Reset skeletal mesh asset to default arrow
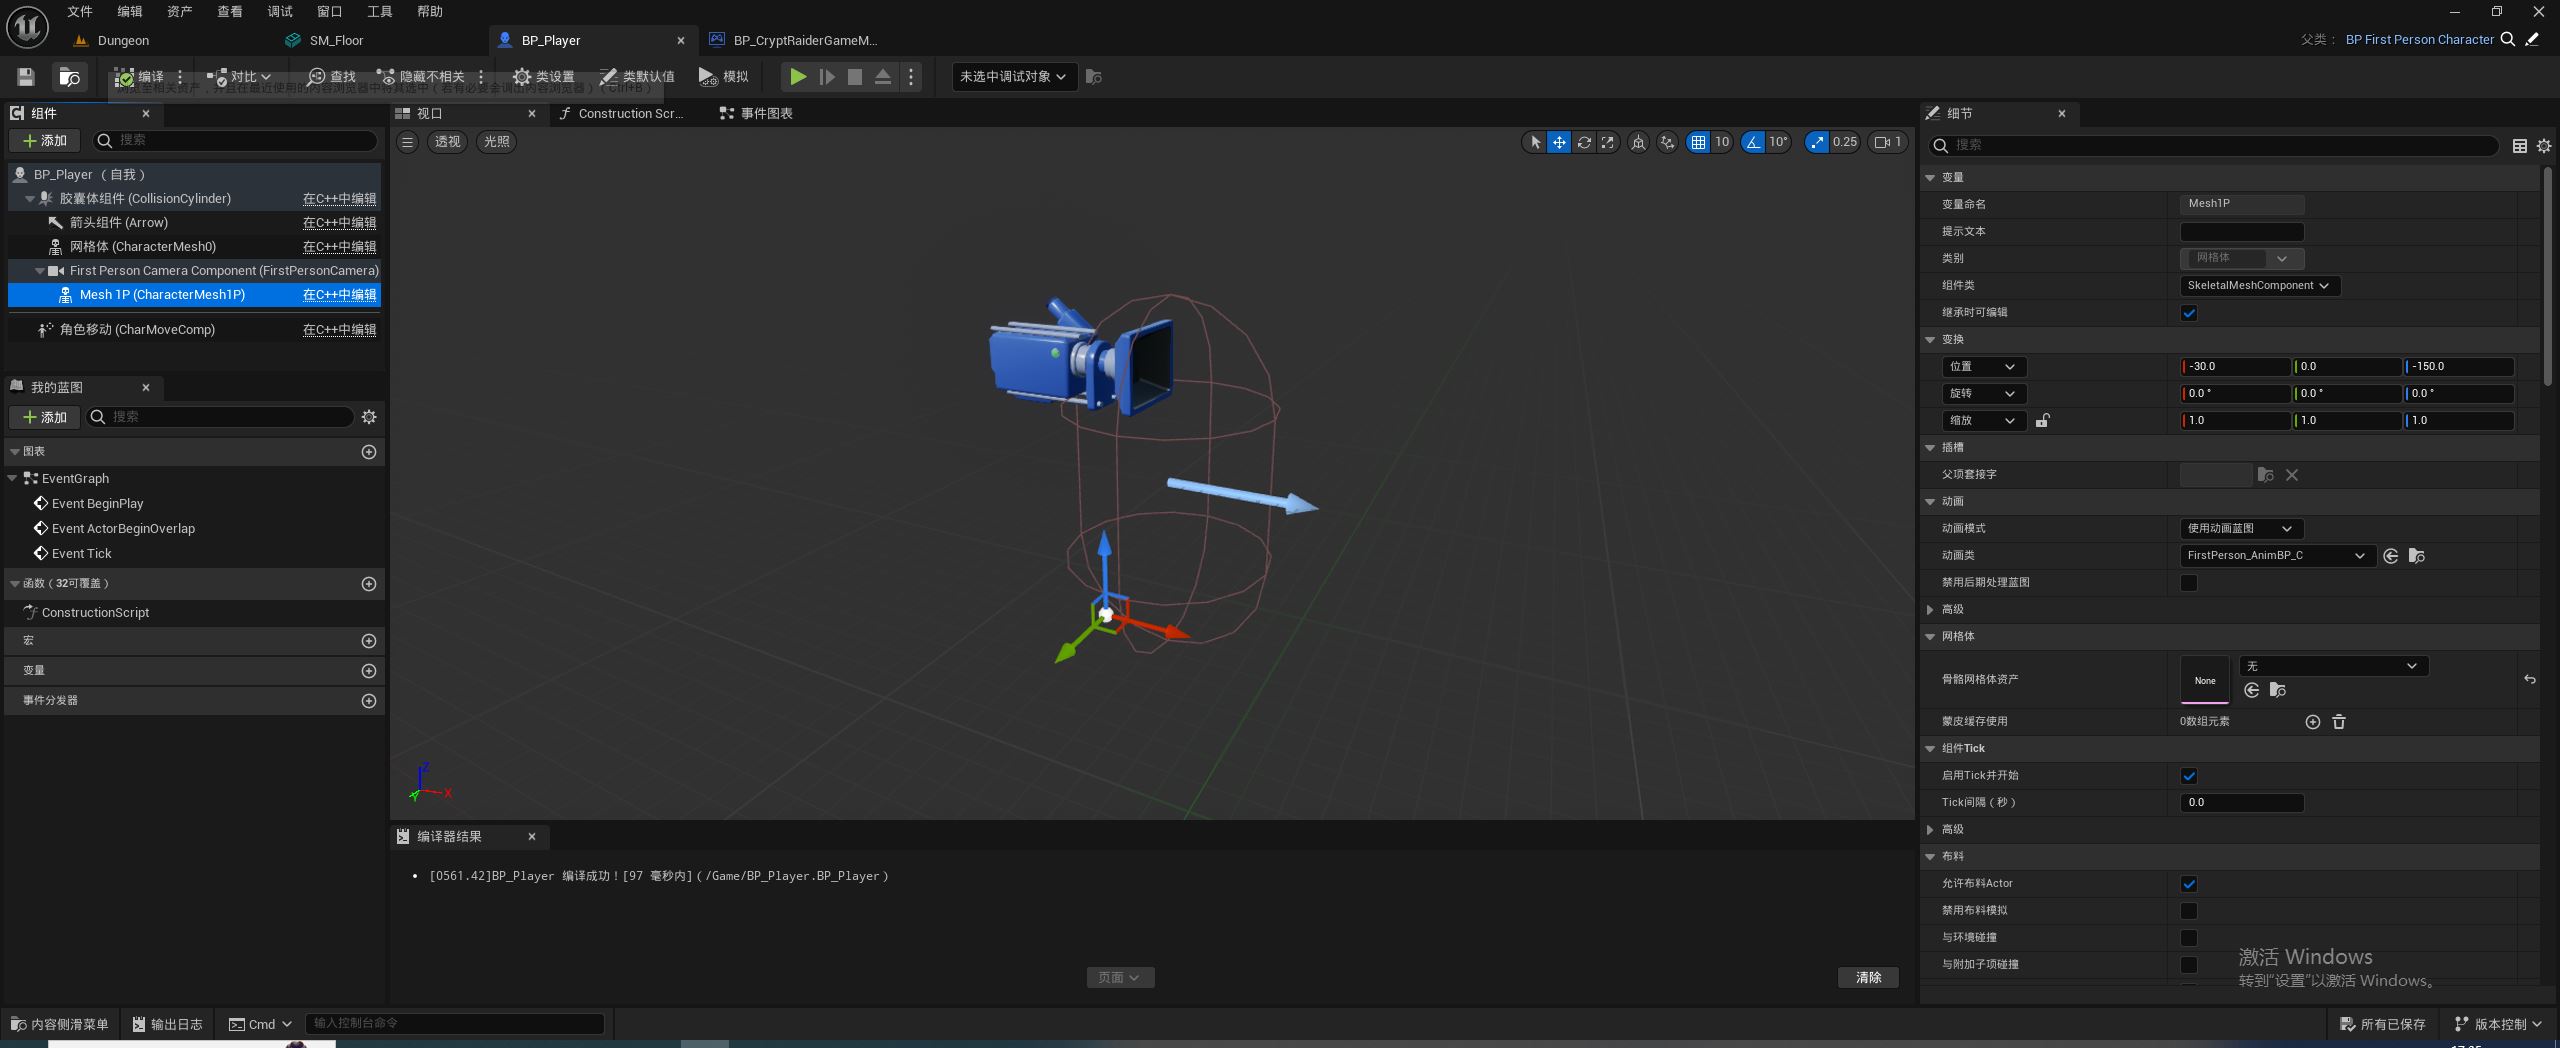Screen dimensions: 2560x1048 pos(2529,680)
